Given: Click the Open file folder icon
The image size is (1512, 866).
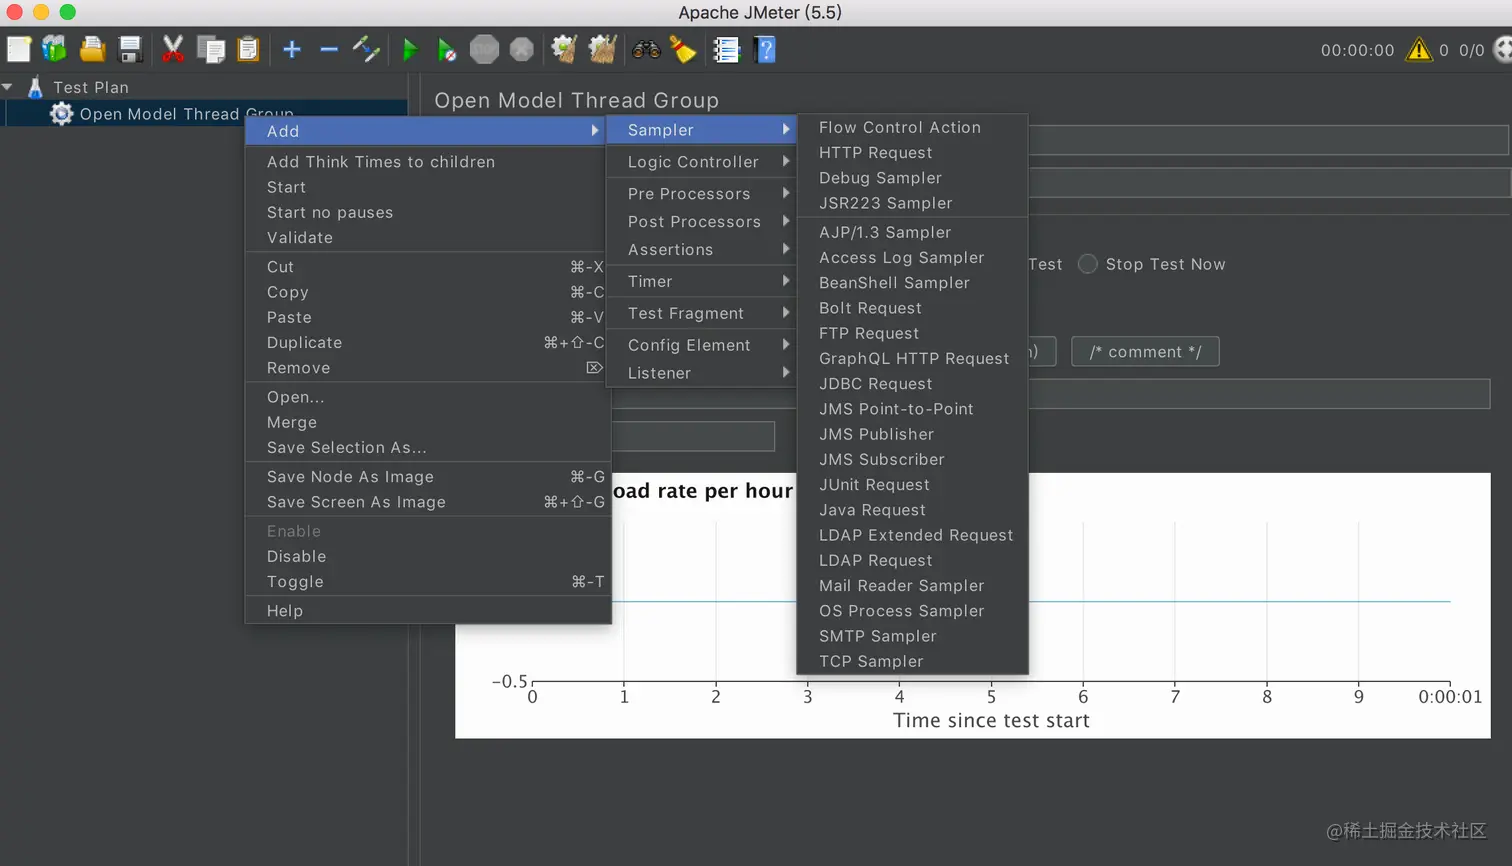Looking at the screenshot, I should [92, 49].
